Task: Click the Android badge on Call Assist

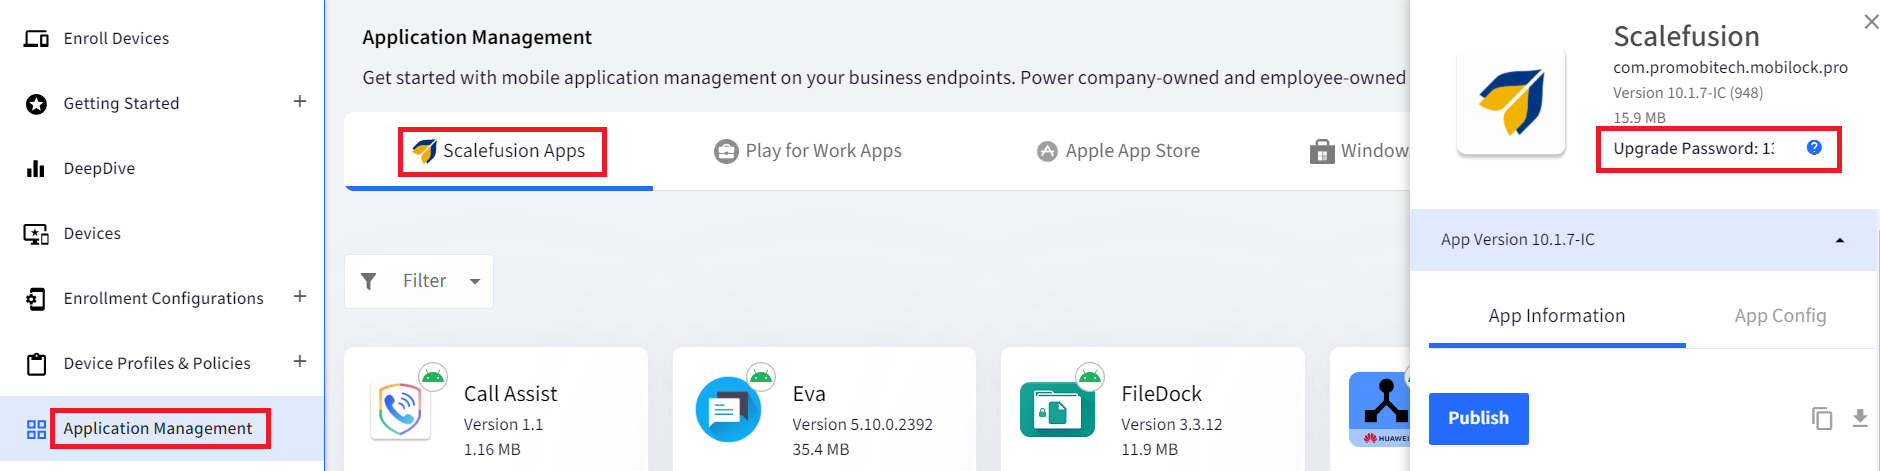Action: pyautogui.click(x=433, y=376)
